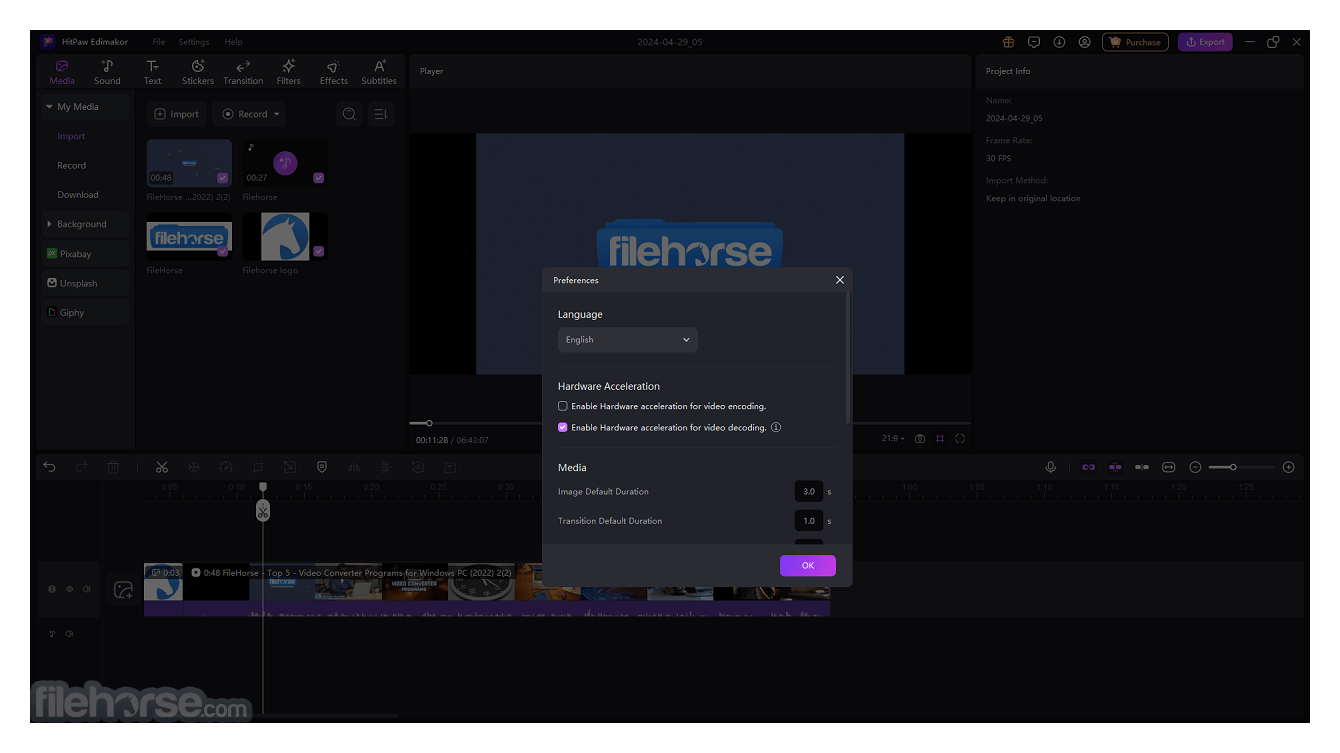Click the info icon beside video decoding
The width and height of the screenshot is (1340, 753).
click(776, 427)
